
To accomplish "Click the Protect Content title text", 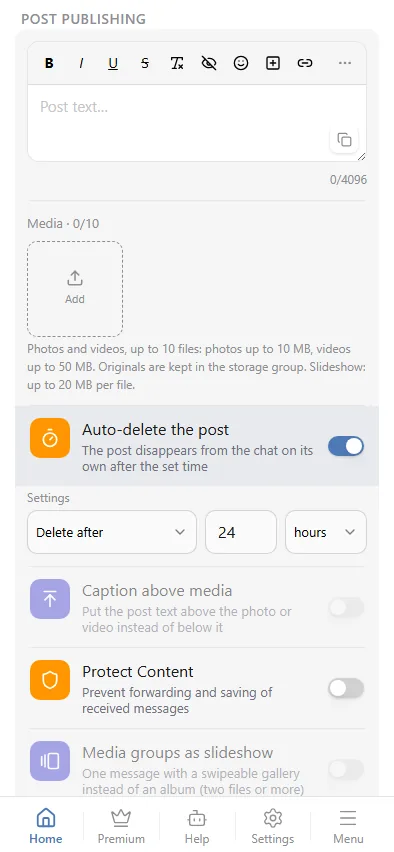I will click(x=137, y=671).
